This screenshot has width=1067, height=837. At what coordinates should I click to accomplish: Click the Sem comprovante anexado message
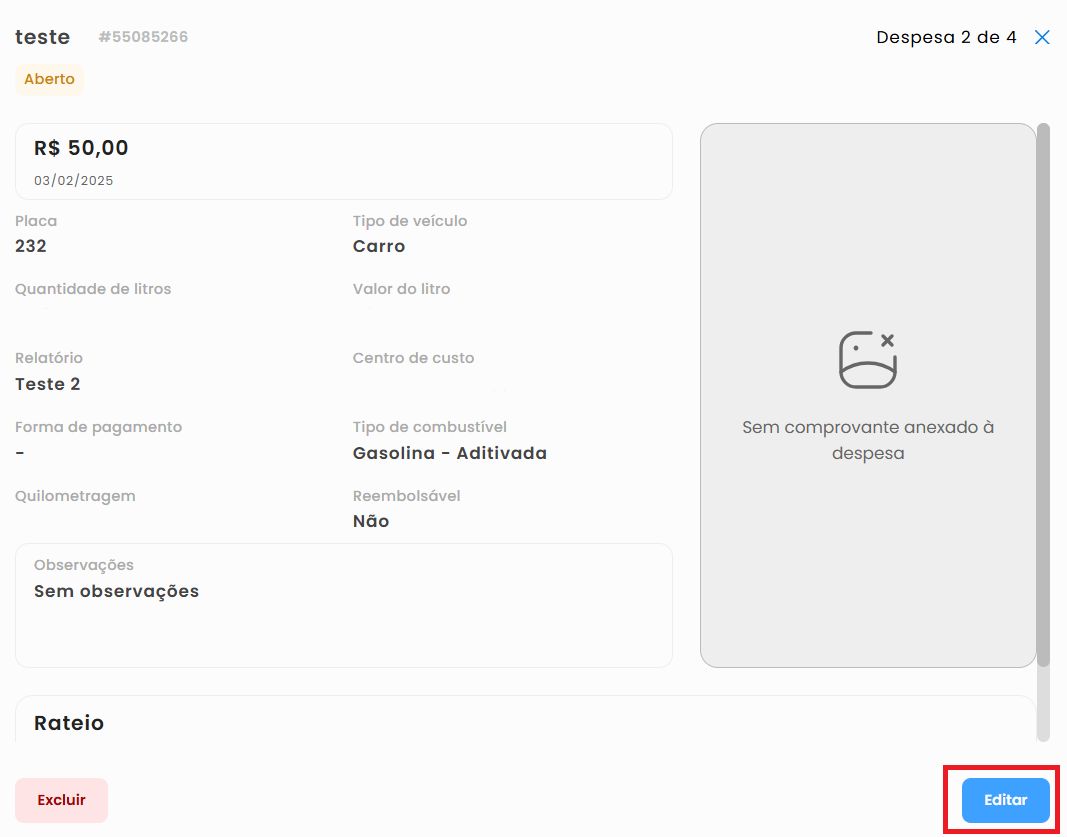[867, 440]
